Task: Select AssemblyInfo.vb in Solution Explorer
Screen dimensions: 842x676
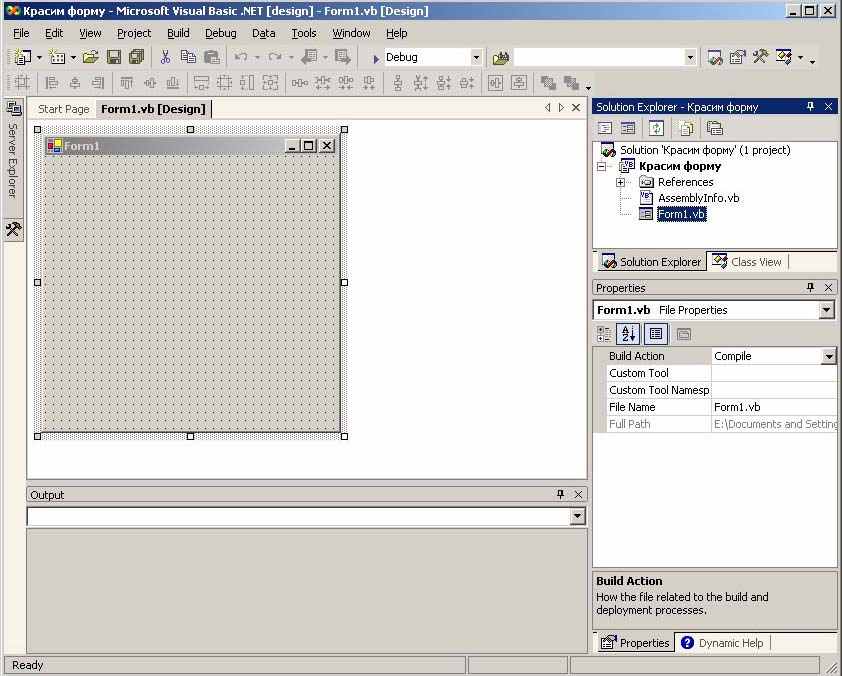Action: [698, 198]
